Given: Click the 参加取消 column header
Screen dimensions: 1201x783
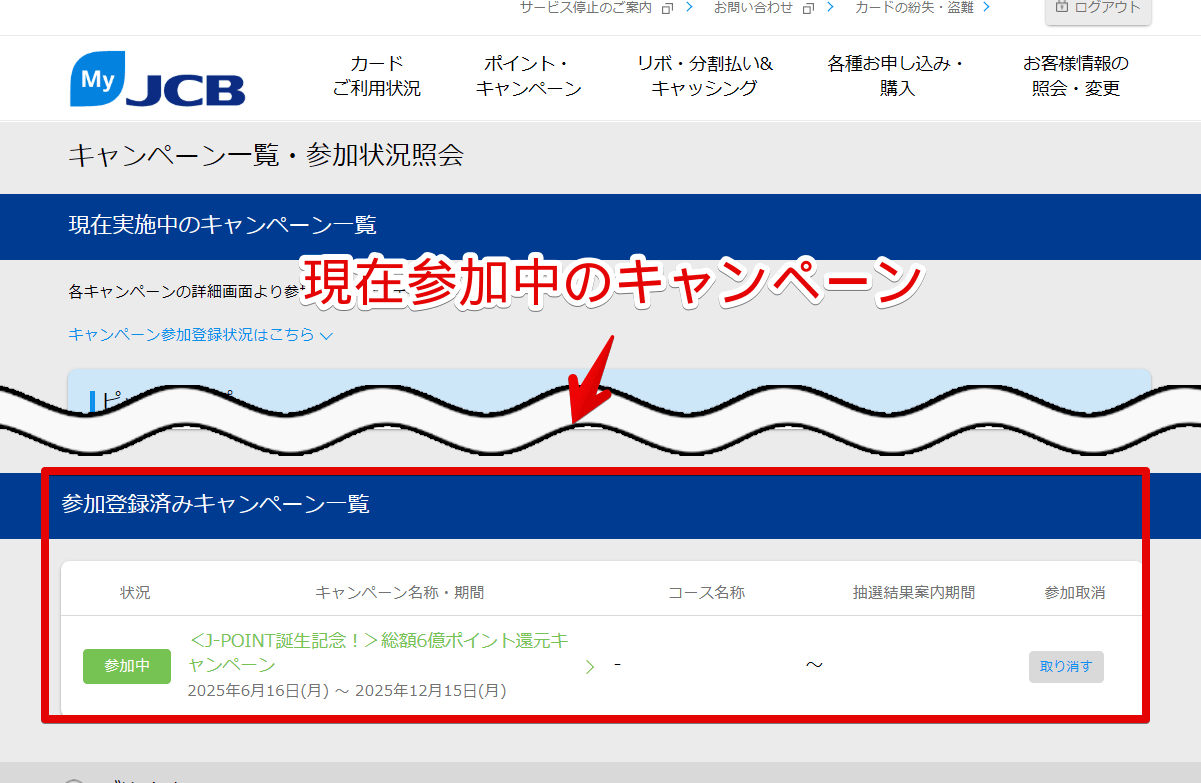Looking at the screenshot, I should (1074, 592).
